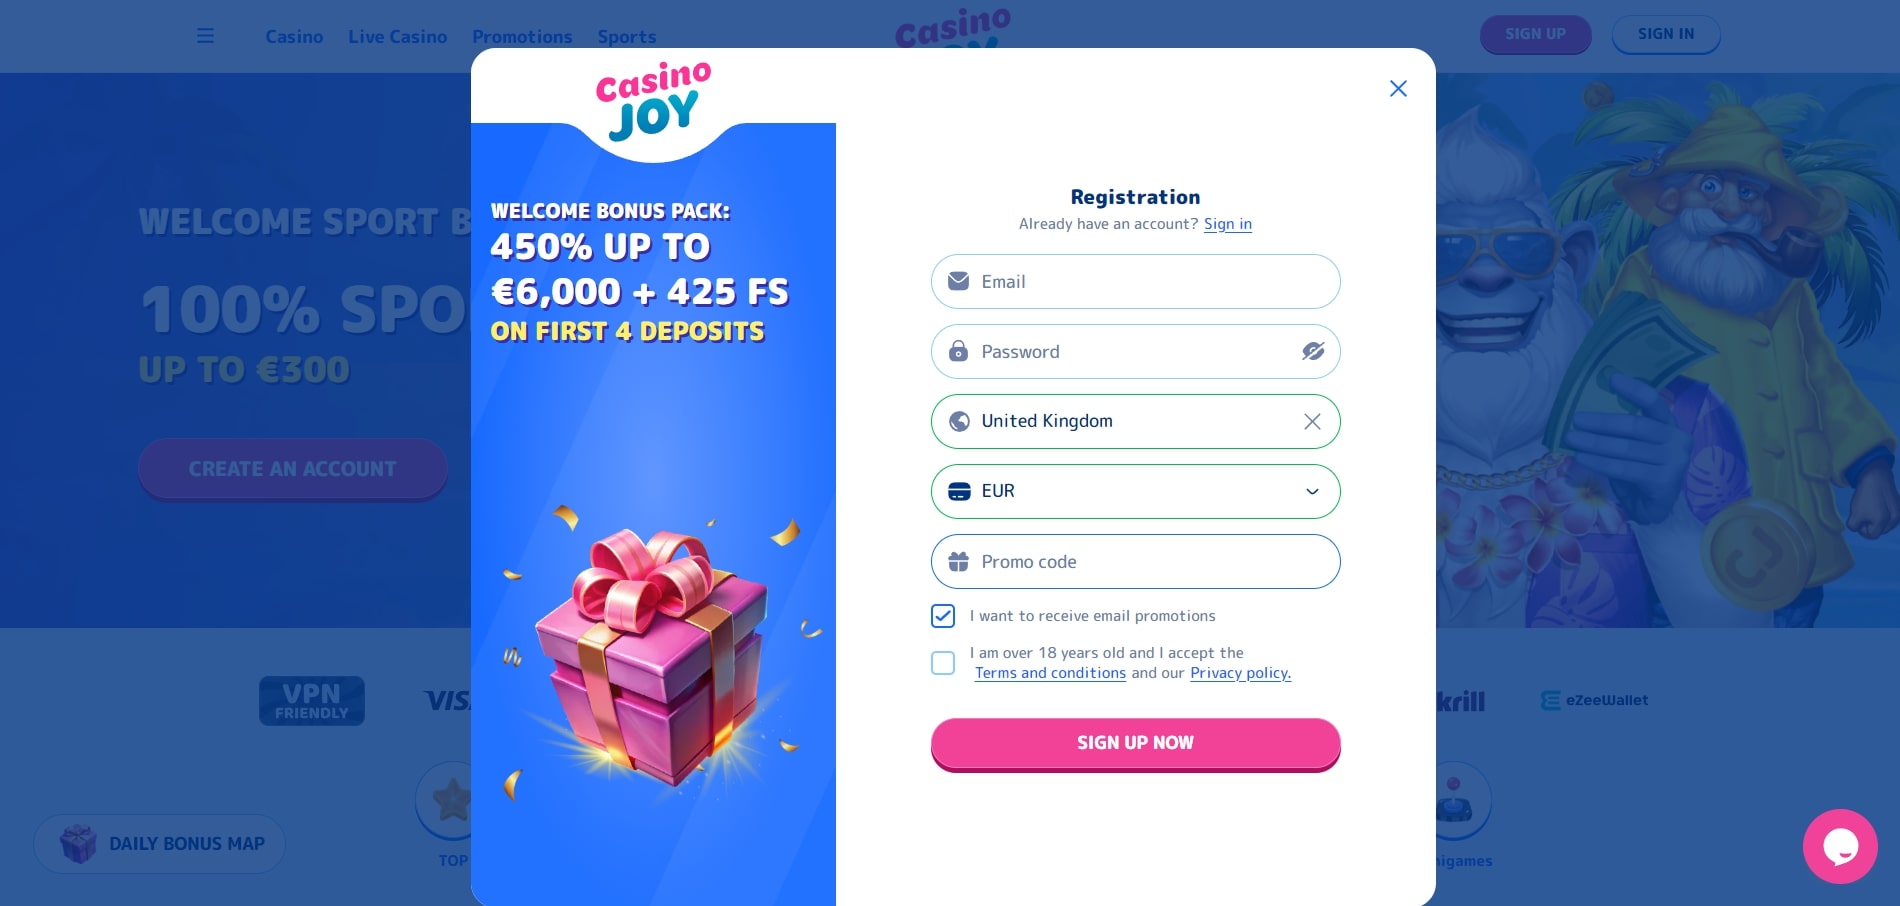
Task: Expand the EUR currency dropdown
Action: coord(1312,492)
